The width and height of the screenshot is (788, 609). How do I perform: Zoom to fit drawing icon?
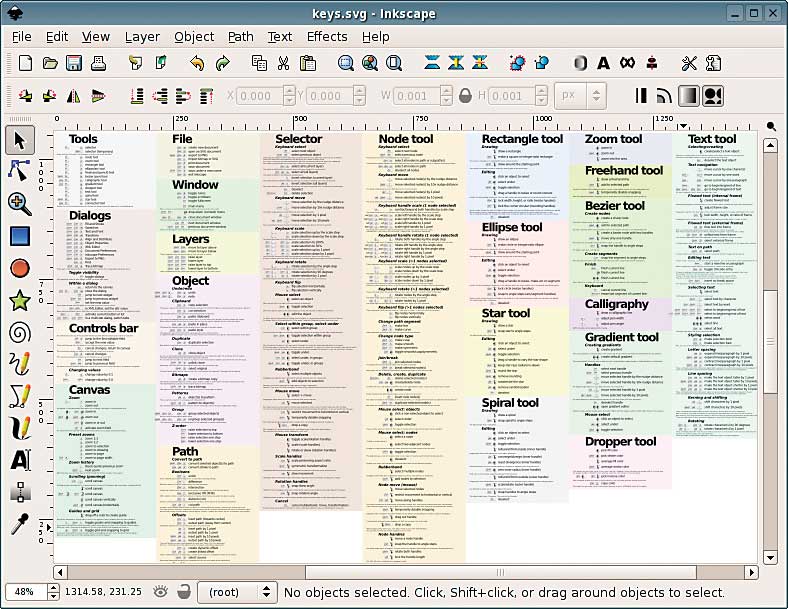click(x=370, y=63)
